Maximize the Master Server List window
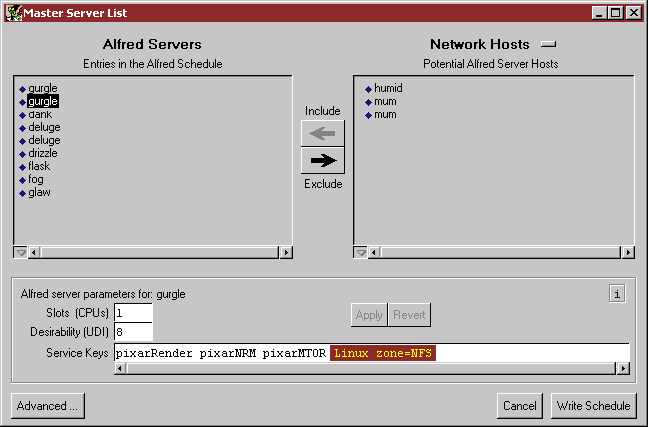 (x=615, y=13)
